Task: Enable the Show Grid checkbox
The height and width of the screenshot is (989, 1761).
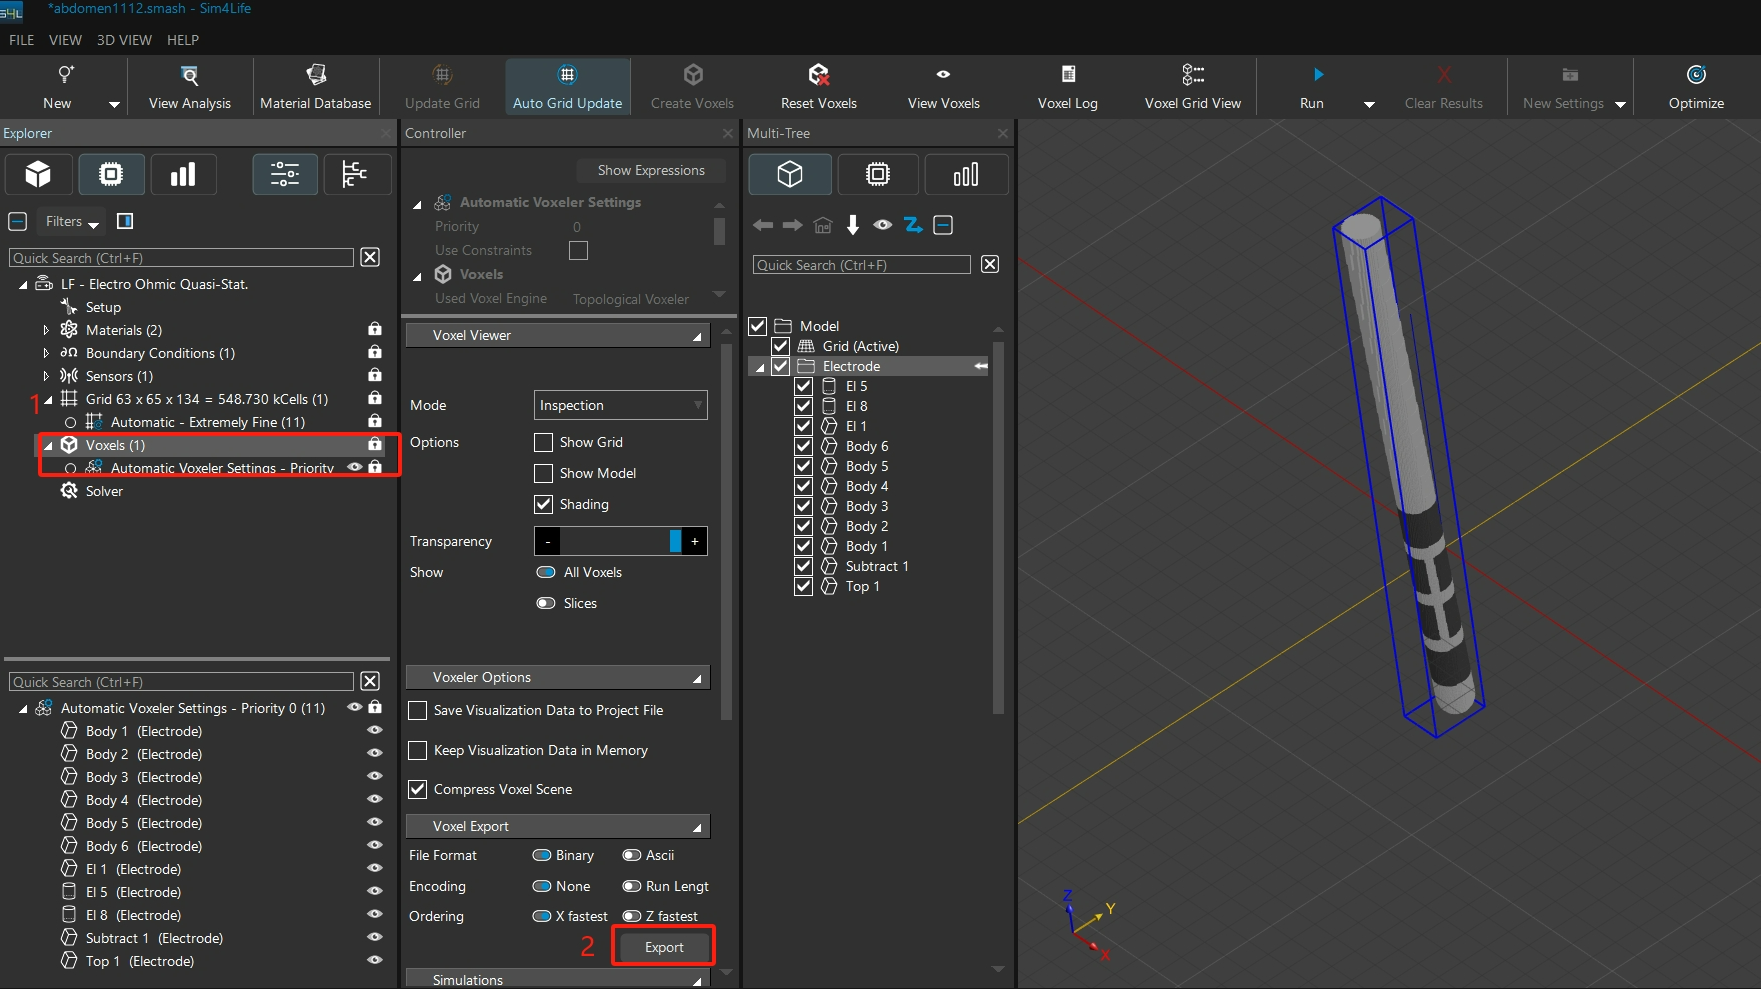Action: (544, 442)
